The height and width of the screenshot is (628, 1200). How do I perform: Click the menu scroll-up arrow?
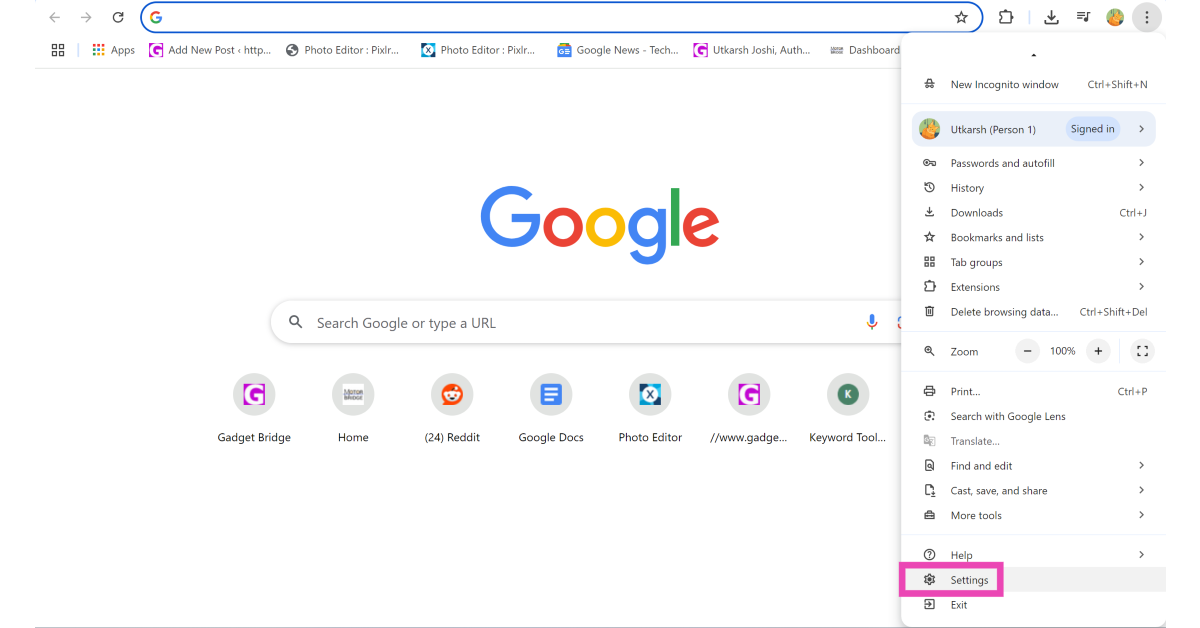tap(1034, 55)
